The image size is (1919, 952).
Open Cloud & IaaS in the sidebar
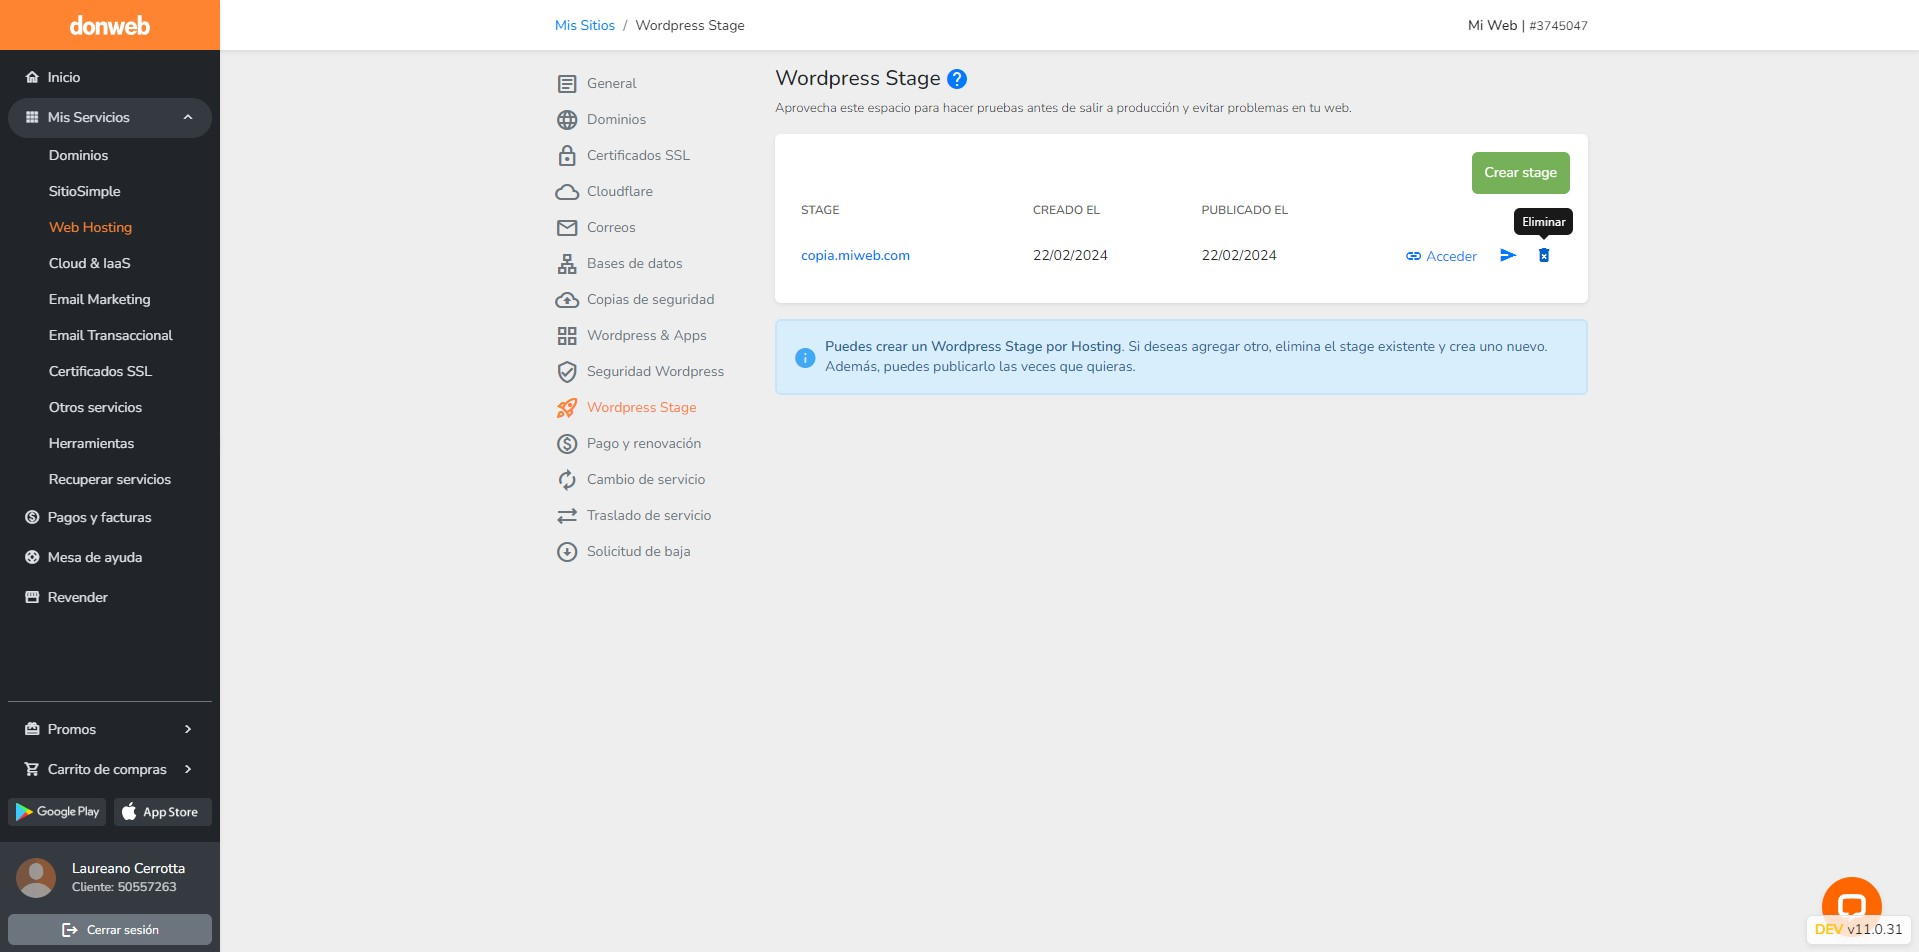pos(90,263)
